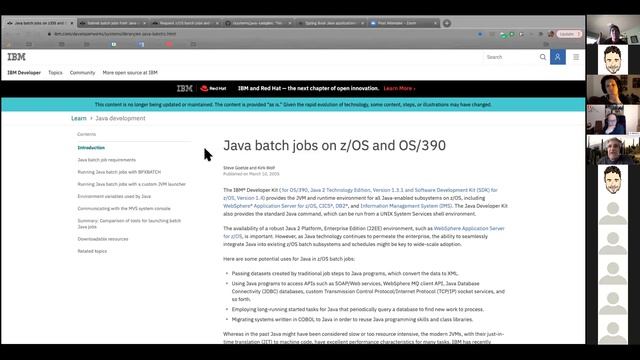Switch to the Spring Boot Java application tab
The image size is (640, 360).
[331, 23]
